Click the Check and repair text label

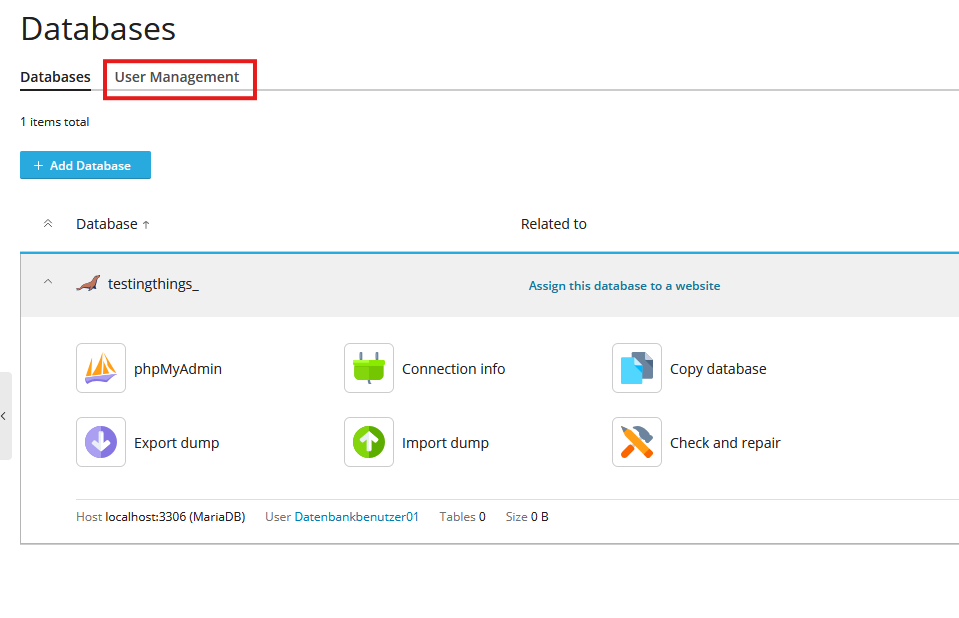[725, 443]
